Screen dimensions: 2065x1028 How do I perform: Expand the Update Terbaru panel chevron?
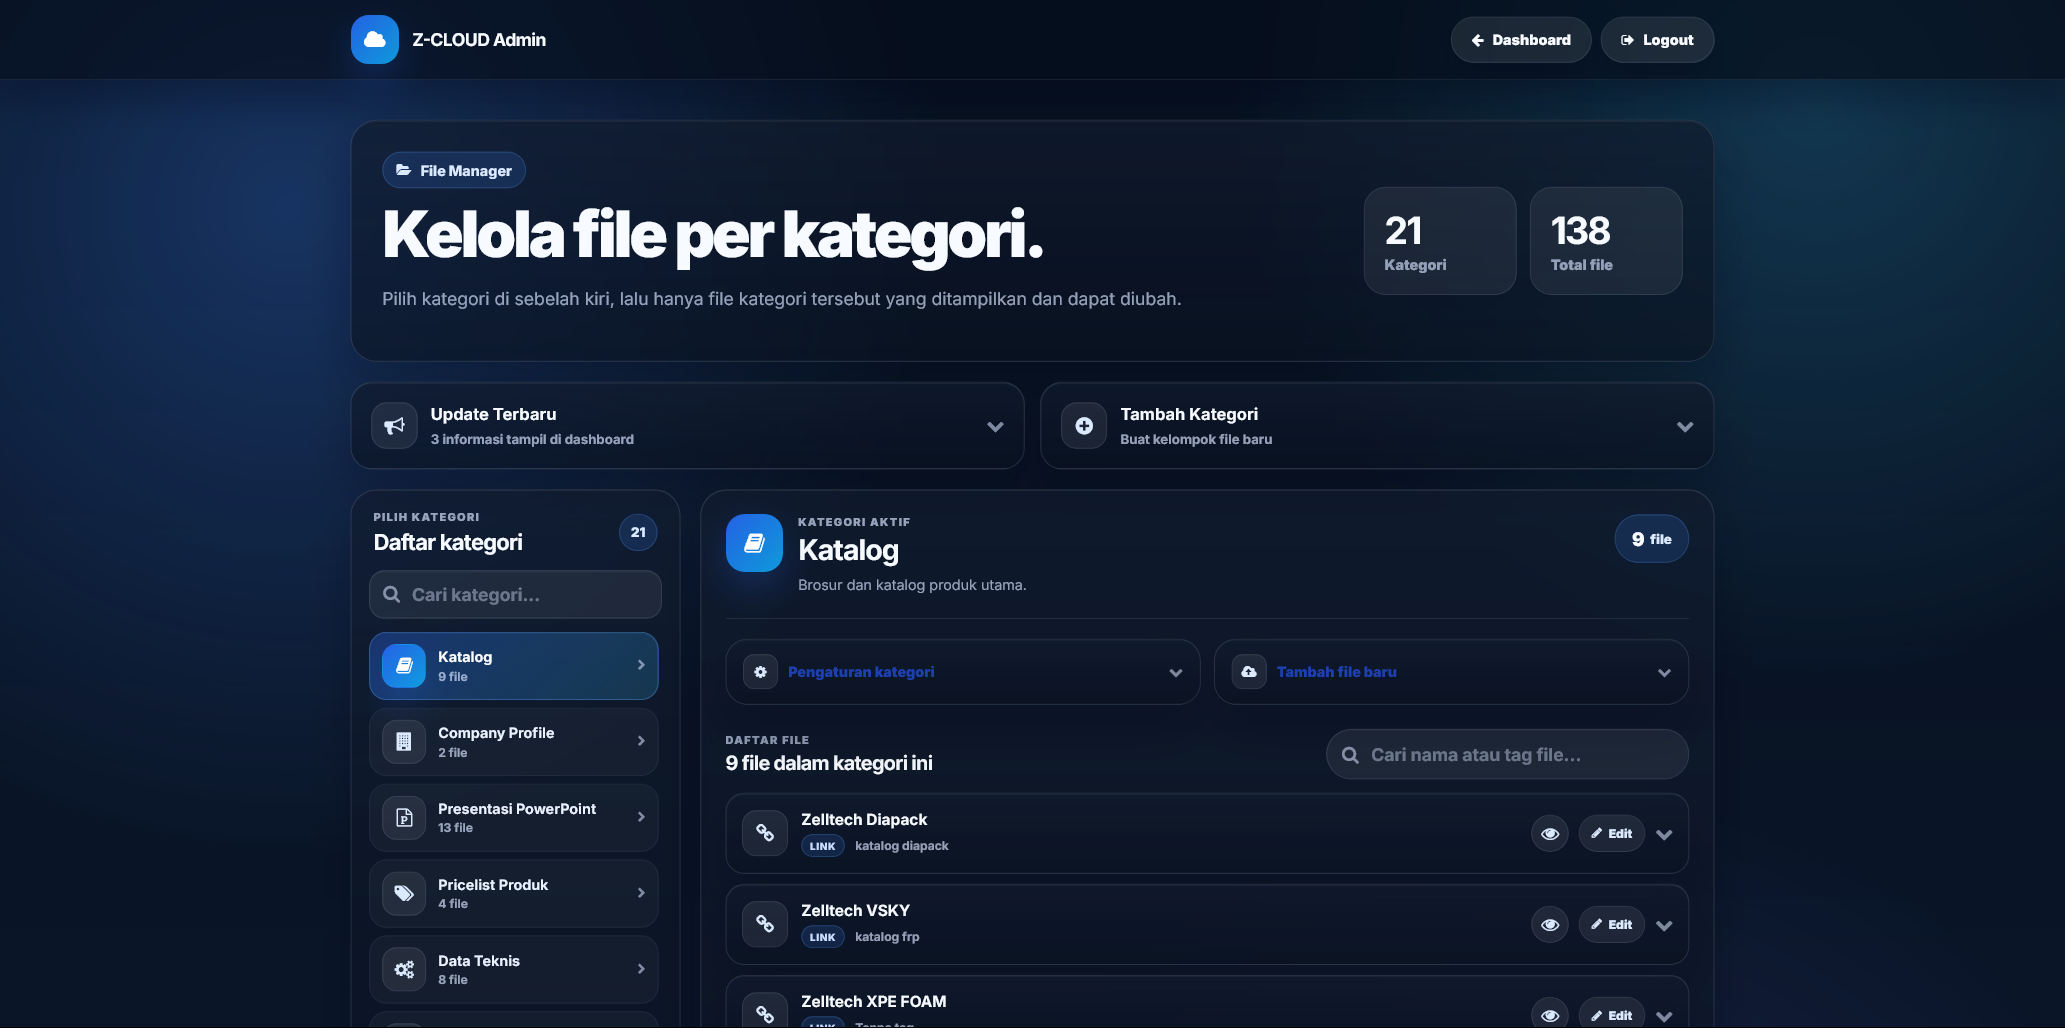point(995,427)
